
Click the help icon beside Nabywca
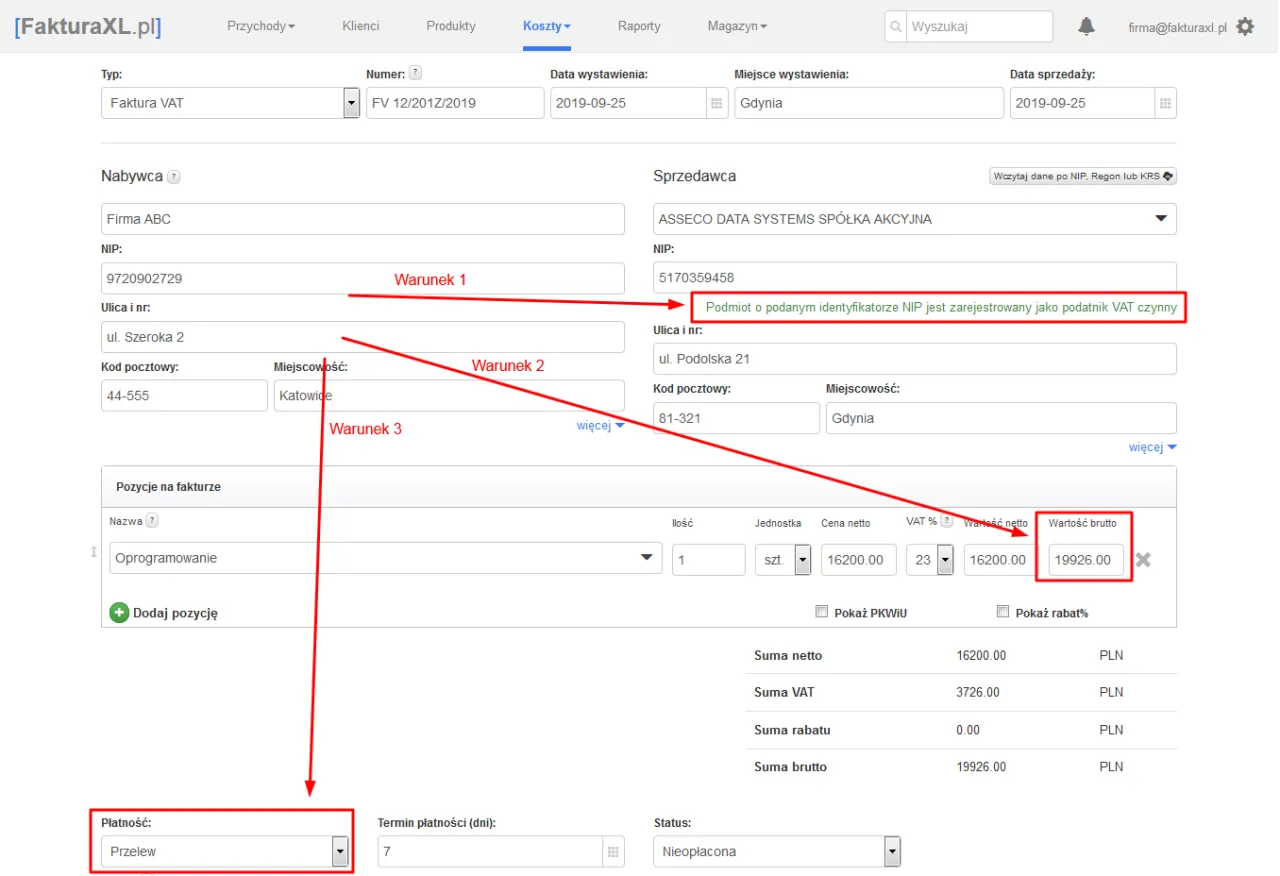[174, 177]
